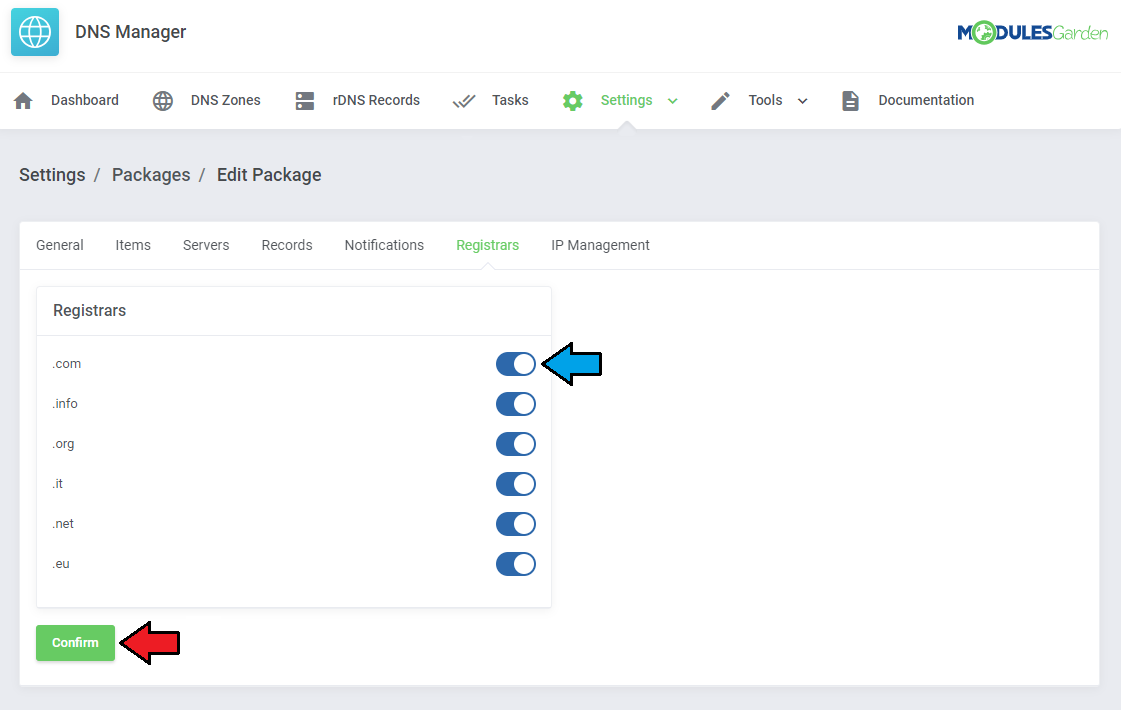Click the Tools pencil icon

pos(721,101)
